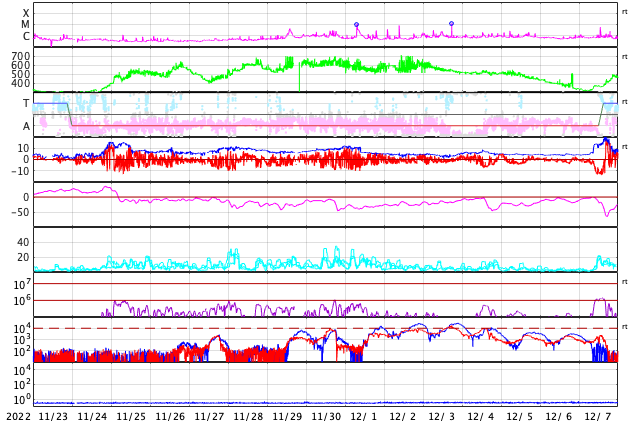Click the rt label beside the 10^7 panel
Viewport: 634px width, 424px height.
pos(625,282)
